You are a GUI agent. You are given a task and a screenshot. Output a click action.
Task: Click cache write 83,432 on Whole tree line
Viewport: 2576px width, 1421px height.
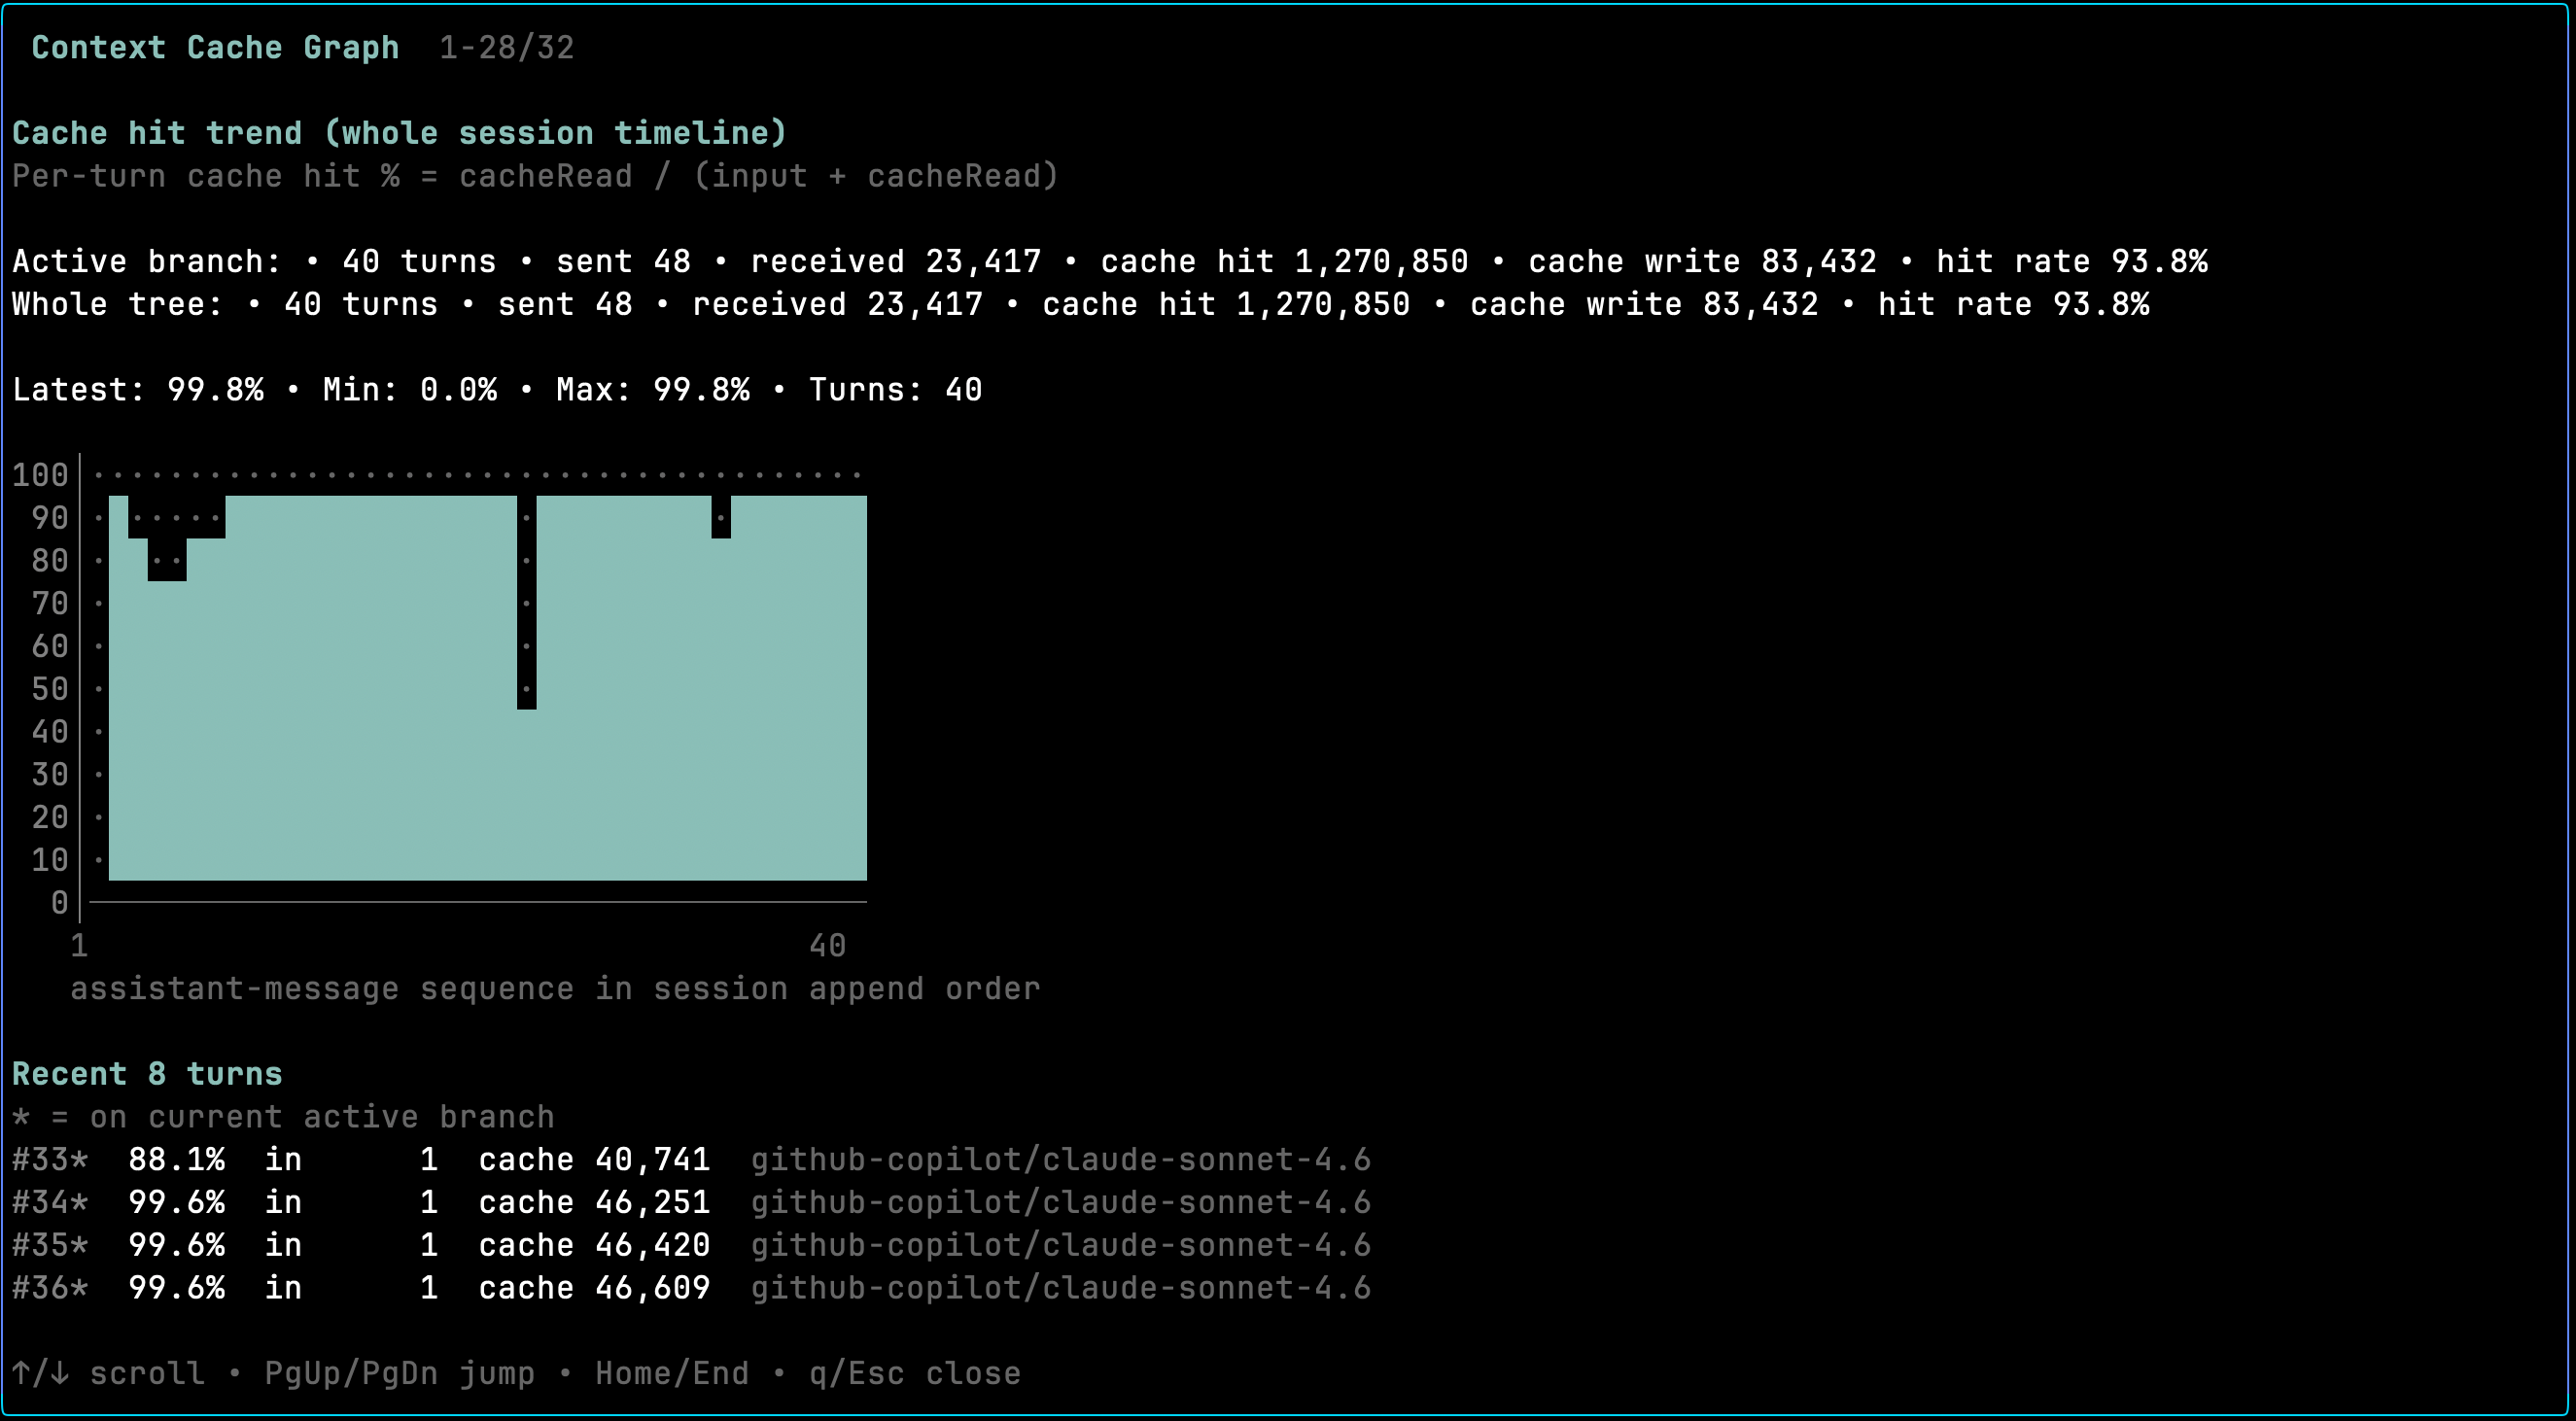[1644, 304]
